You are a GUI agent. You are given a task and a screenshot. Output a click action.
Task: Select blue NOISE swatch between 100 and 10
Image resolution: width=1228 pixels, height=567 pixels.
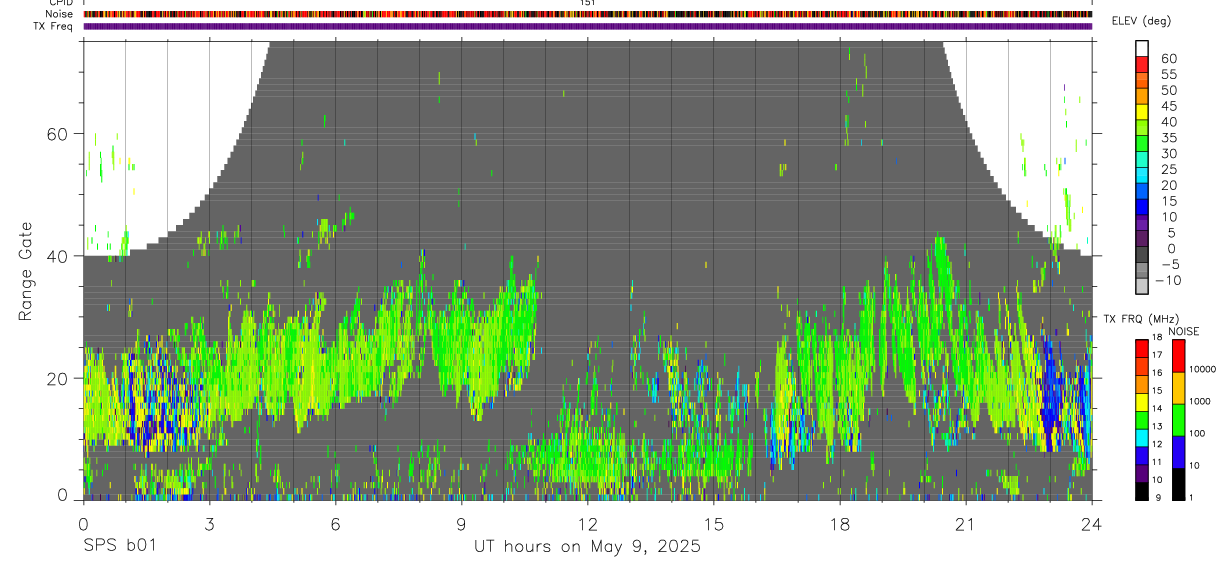click(x=1179, y=452)
